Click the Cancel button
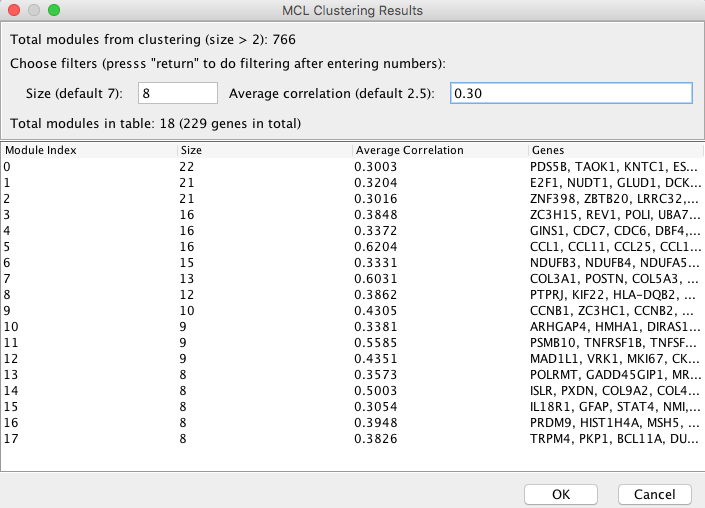The image size is (705, 508). [x=654, y=495]
